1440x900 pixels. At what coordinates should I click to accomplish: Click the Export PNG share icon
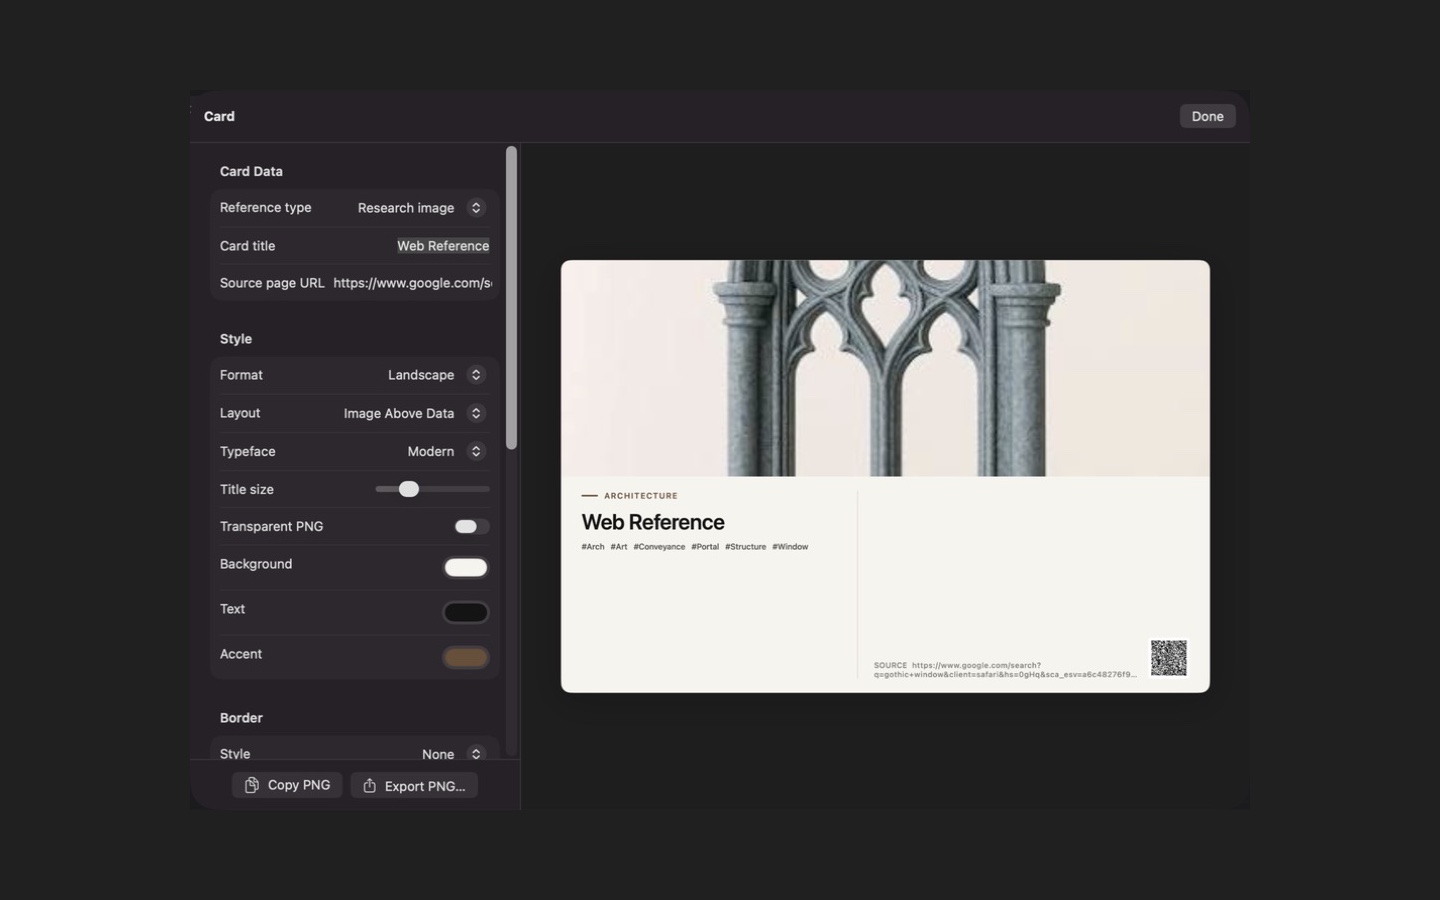point(369,786)
